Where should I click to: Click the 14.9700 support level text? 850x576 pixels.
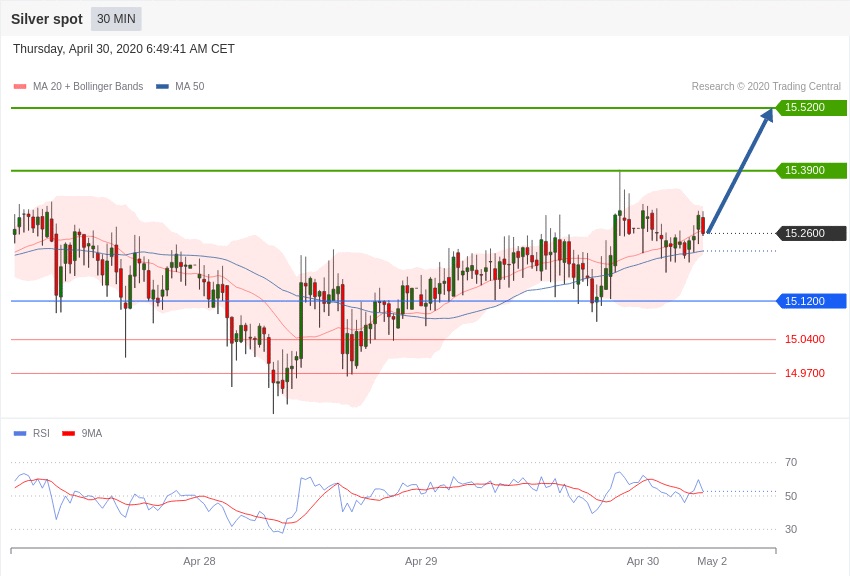pyautogui.click(x=804, y=373)
